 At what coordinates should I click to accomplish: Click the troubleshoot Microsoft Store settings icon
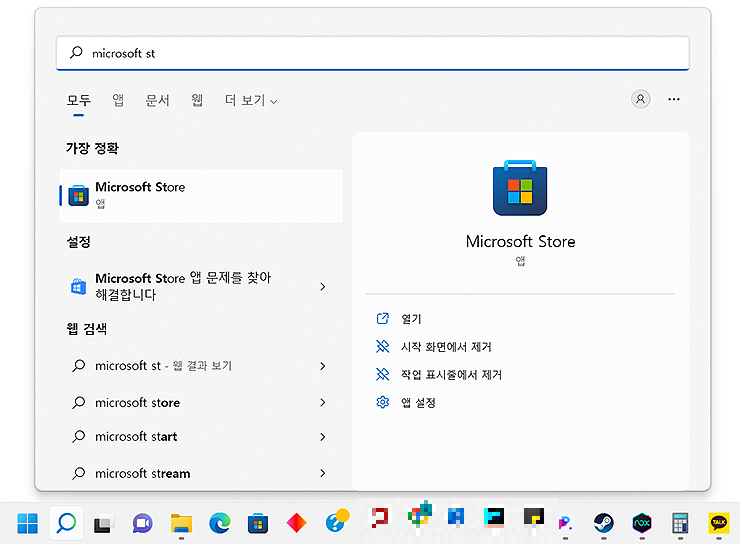[x=78, y=286]
